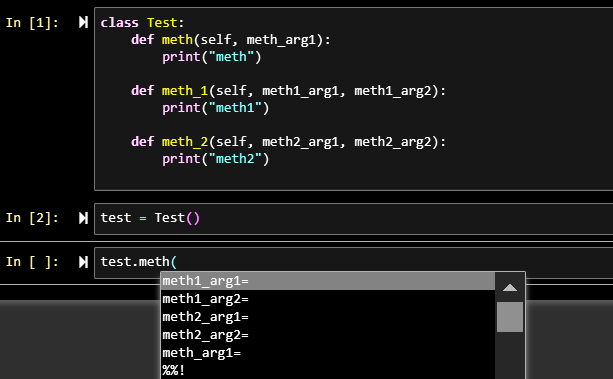
Task: Click the autocomplete list scrollbar thumb
Action: coord(510,317)
